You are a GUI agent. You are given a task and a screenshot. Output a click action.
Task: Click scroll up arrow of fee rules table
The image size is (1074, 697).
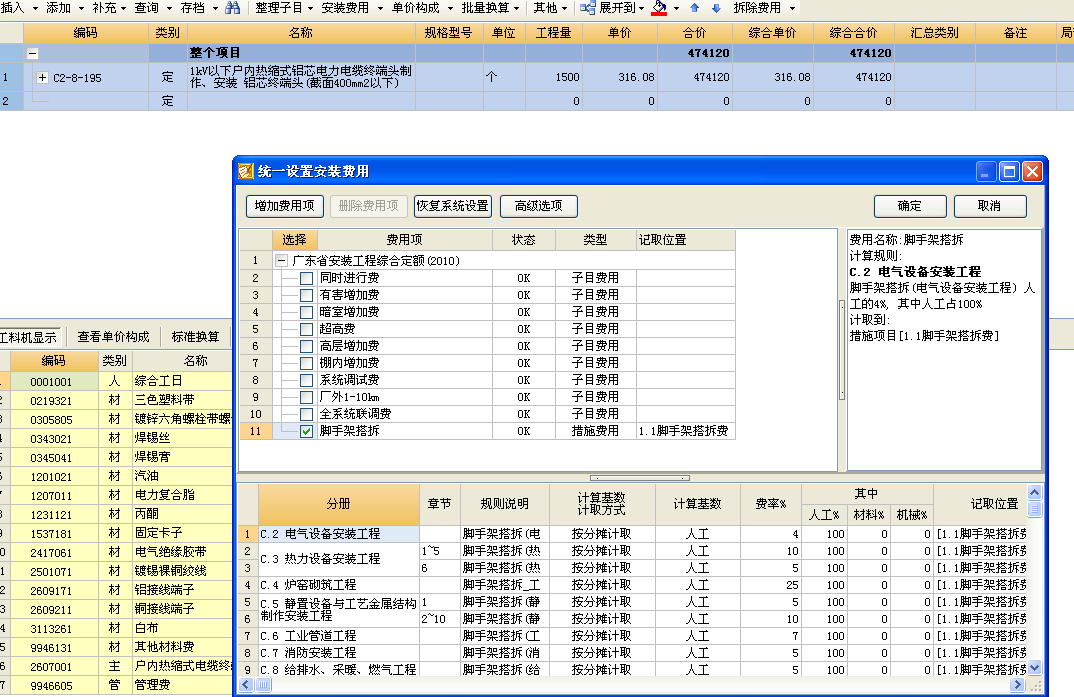point(1034,492)
